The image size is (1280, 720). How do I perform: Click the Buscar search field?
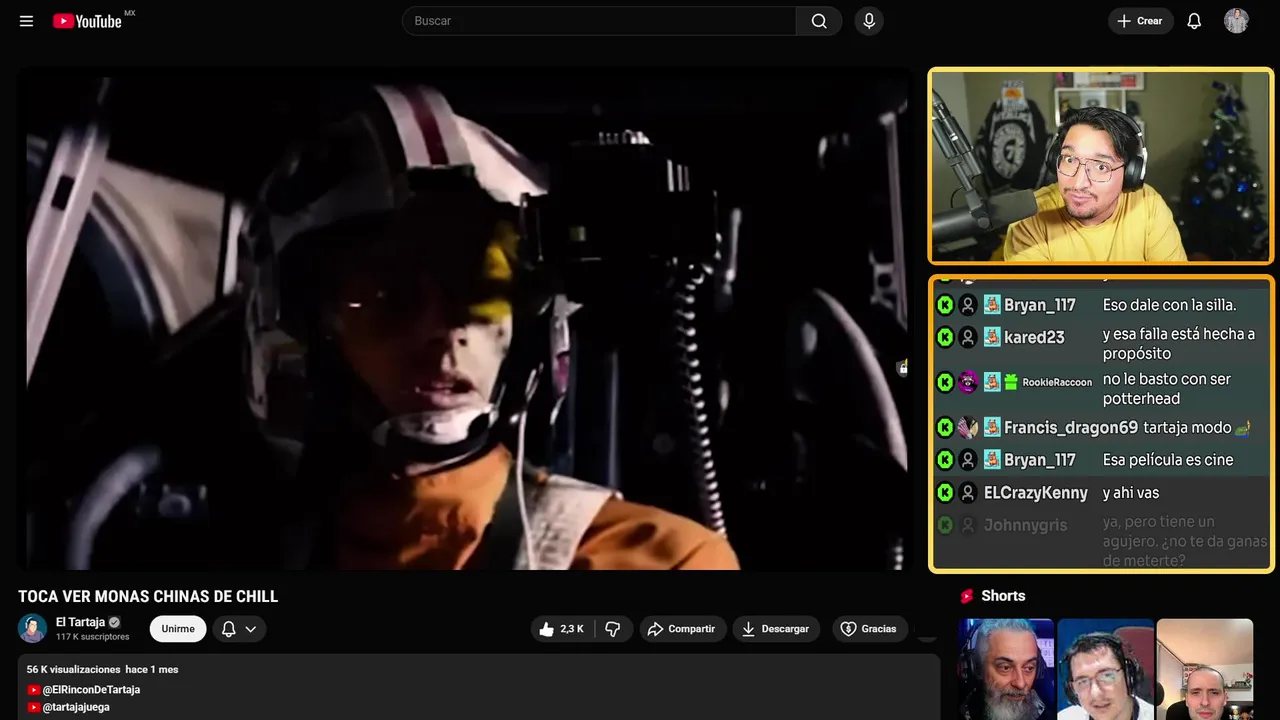coord(599,21)
